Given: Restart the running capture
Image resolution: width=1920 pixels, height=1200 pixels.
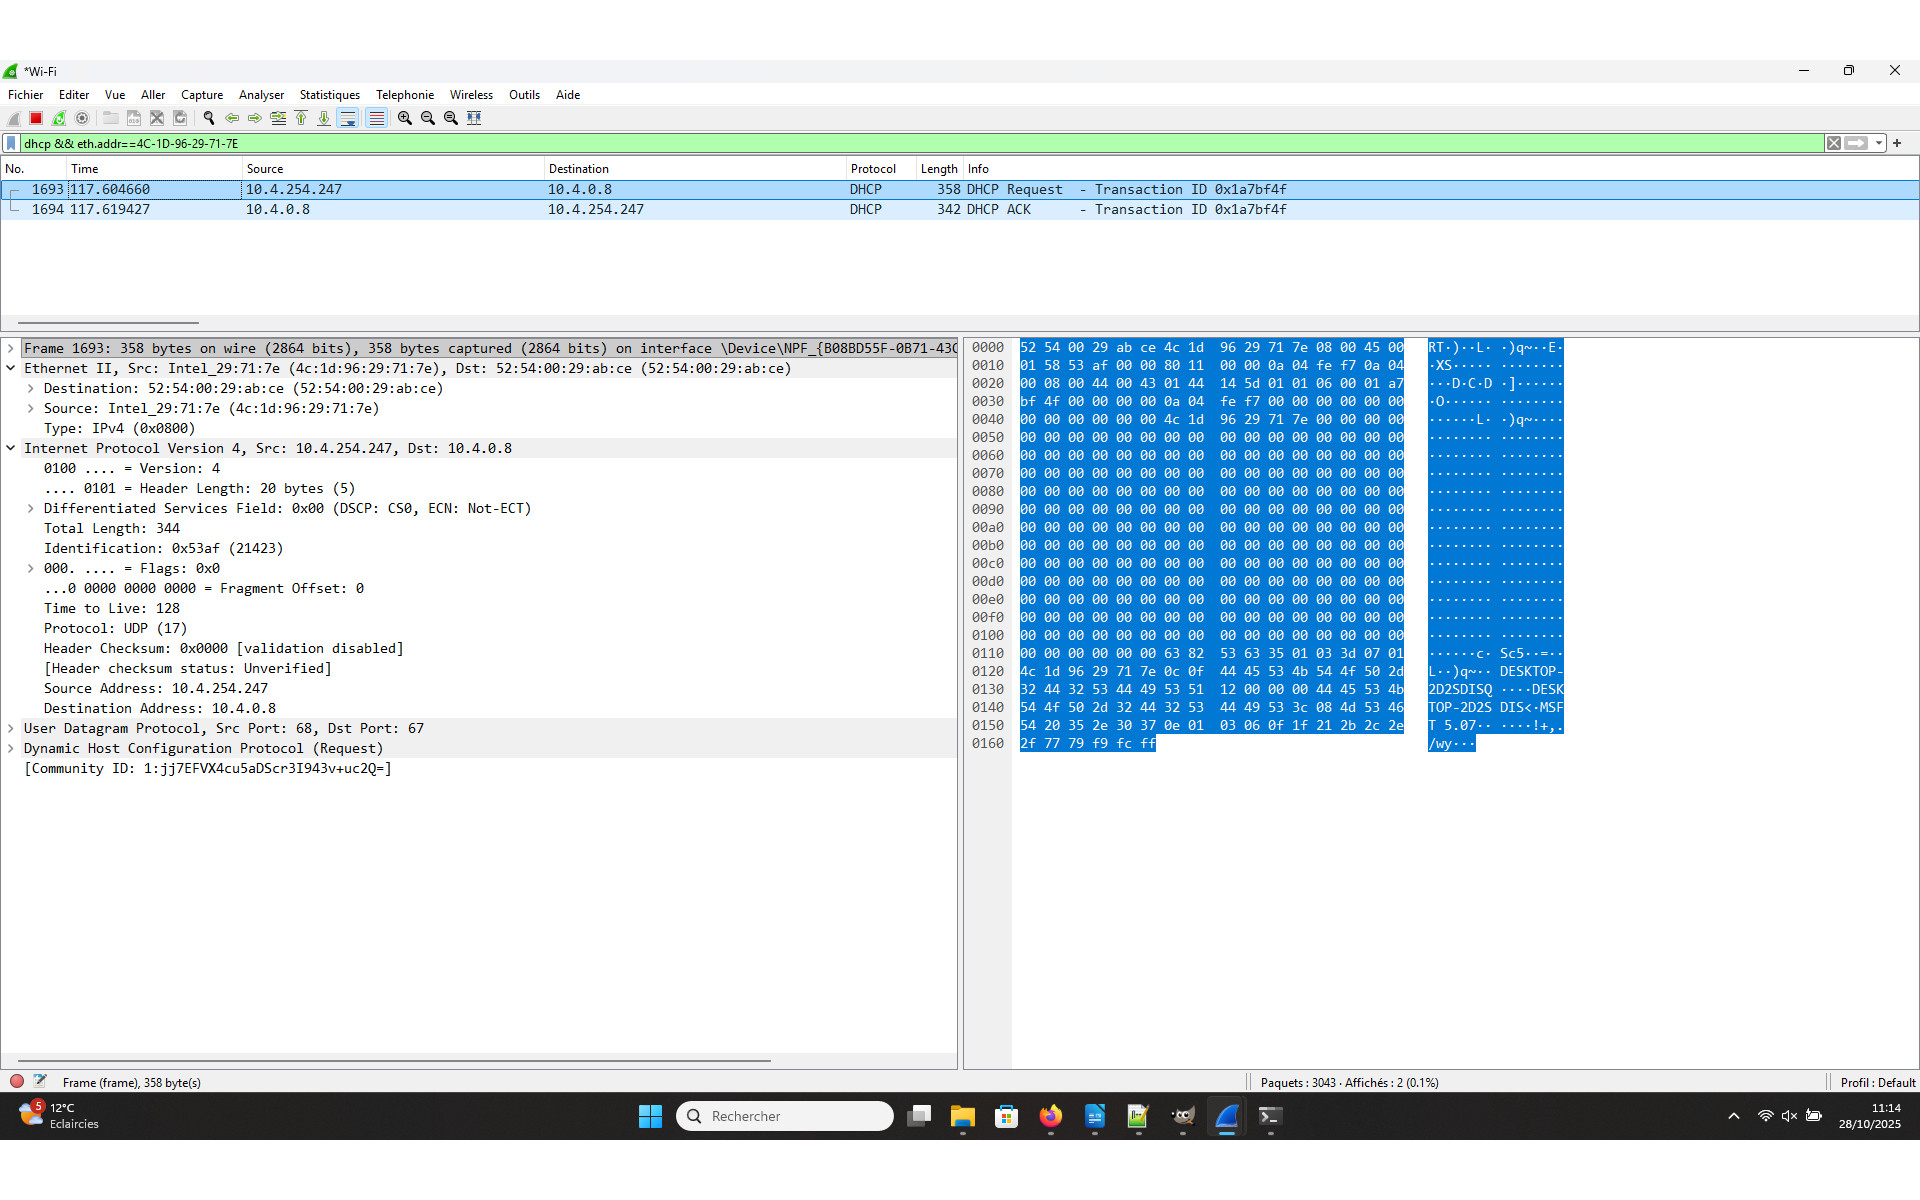Looking at the screenshot, I should pos(59,117).
